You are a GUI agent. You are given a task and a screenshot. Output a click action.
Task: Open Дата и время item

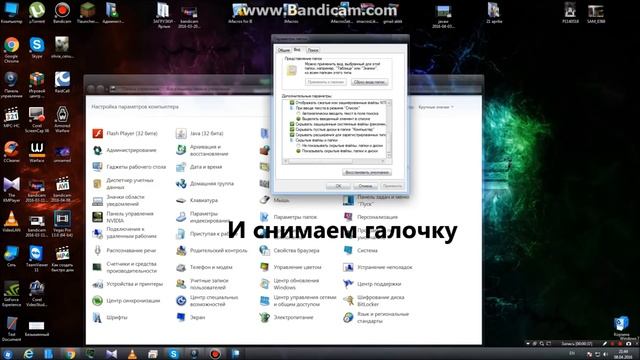tap(200, 167)
